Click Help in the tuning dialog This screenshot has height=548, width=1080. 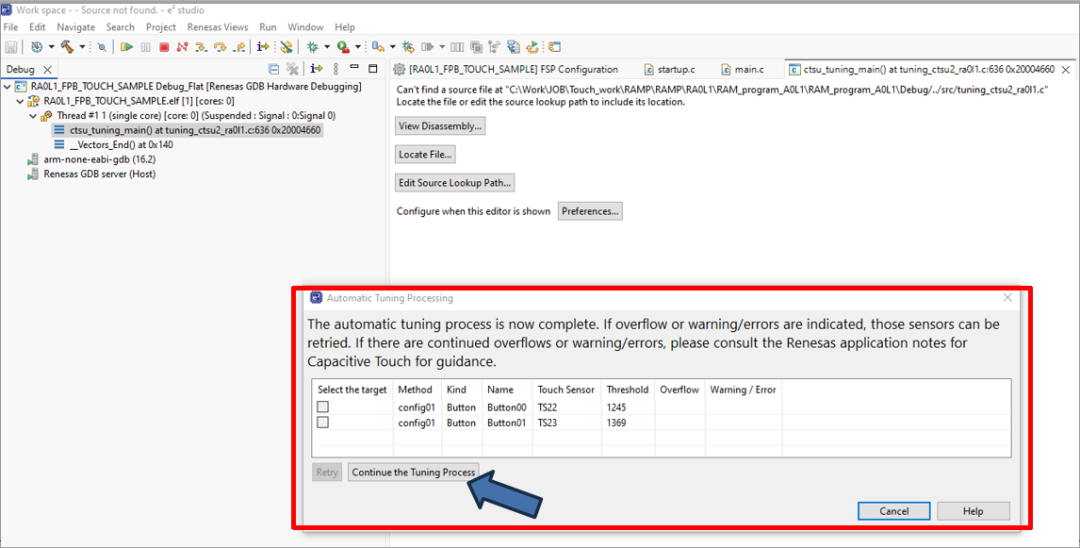pyautogui.click(x=973, y=511)
